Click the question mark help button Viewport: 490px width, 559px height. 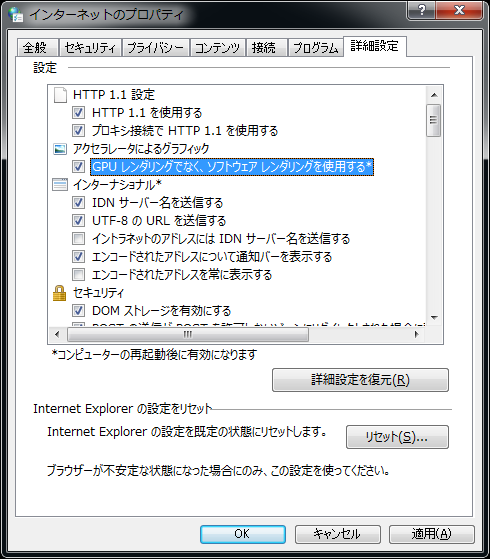pyautogui.click(x=422, y=10)
